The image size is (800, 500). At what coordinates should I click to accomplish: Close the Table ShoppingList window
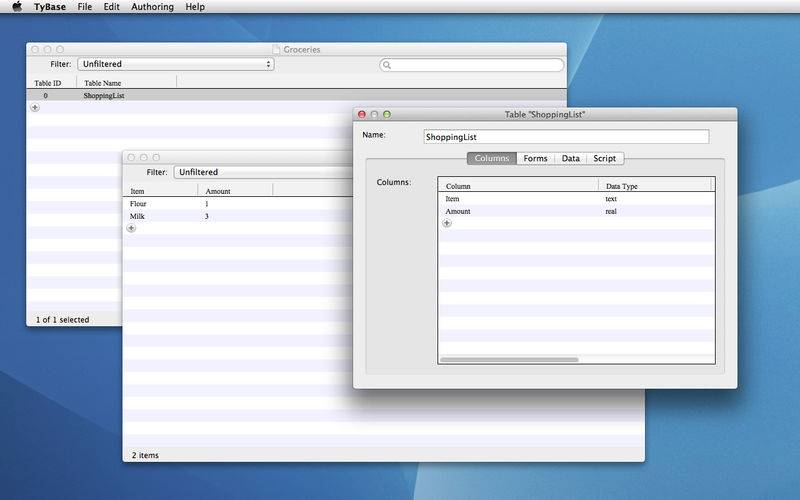tap(362, 114)
